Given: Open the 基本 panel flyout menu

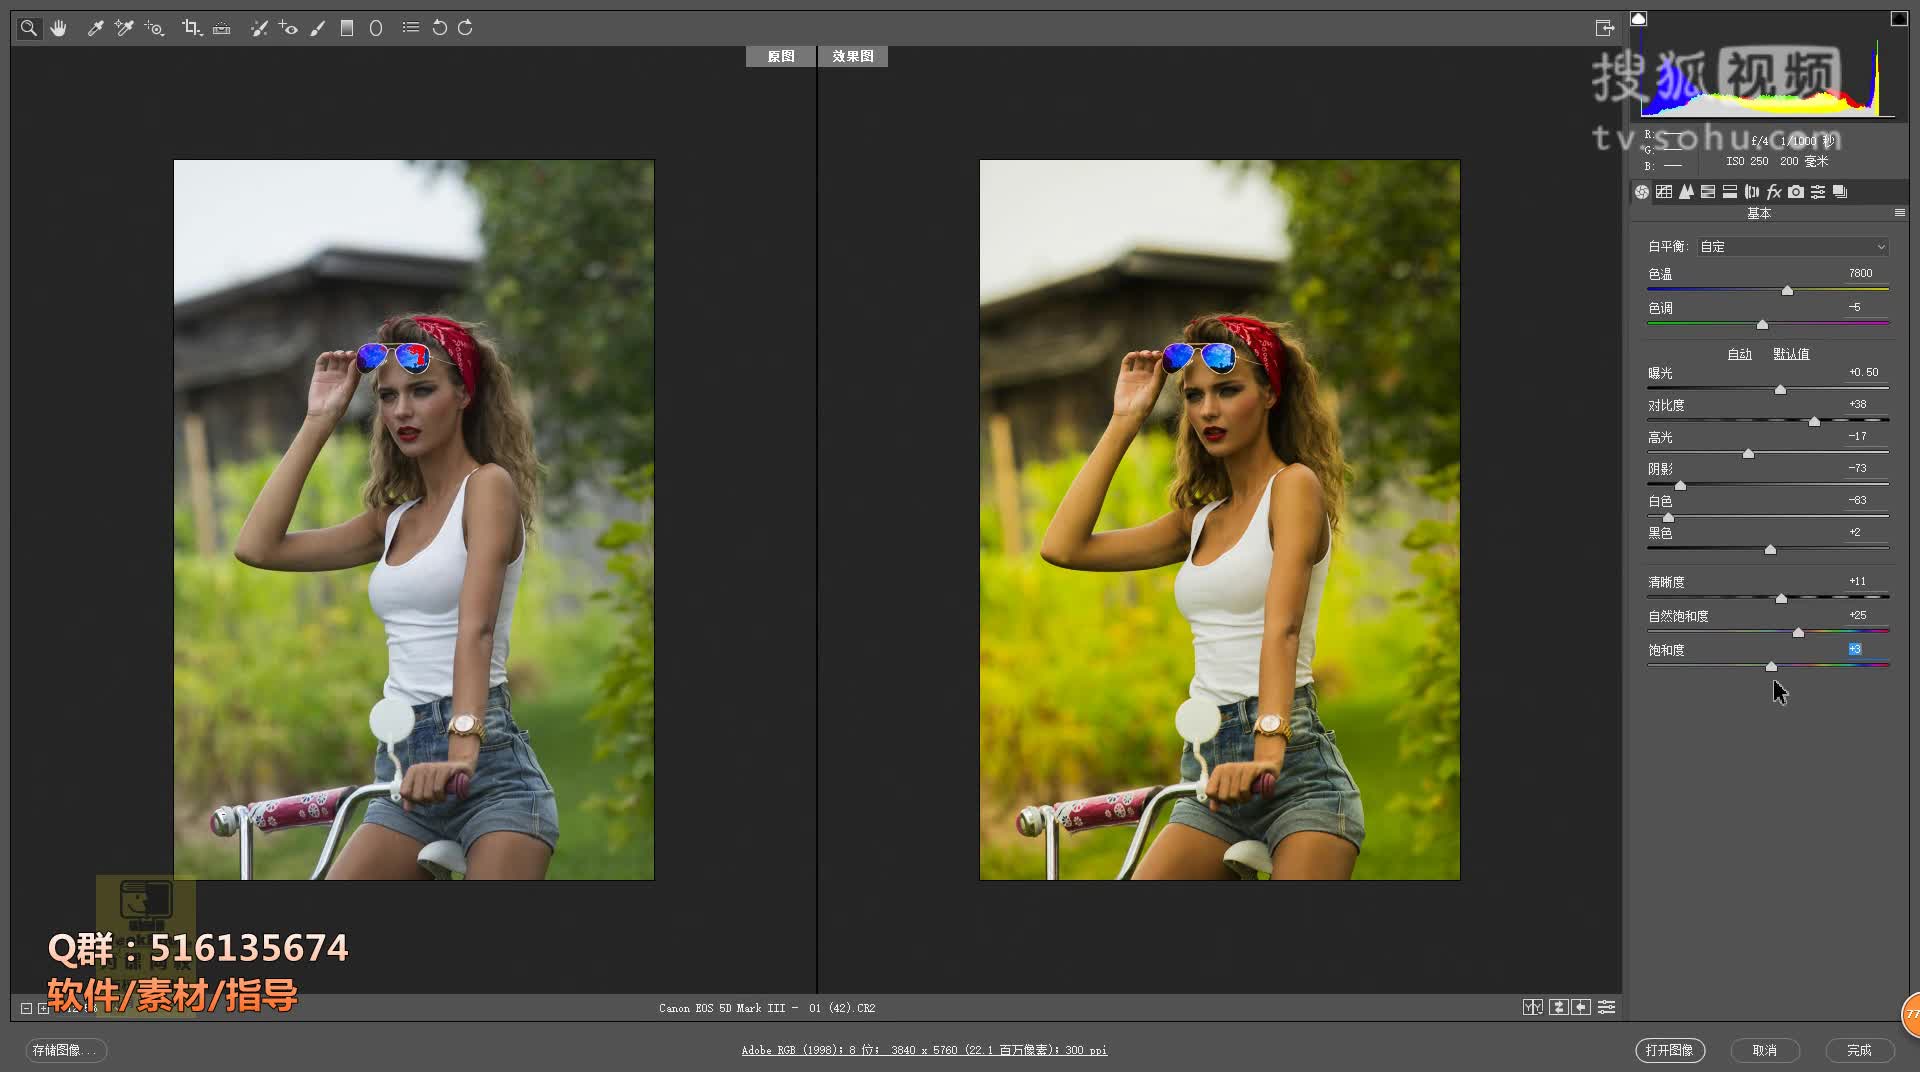Looking at the screenshot, I should (x=1900, y=213).
